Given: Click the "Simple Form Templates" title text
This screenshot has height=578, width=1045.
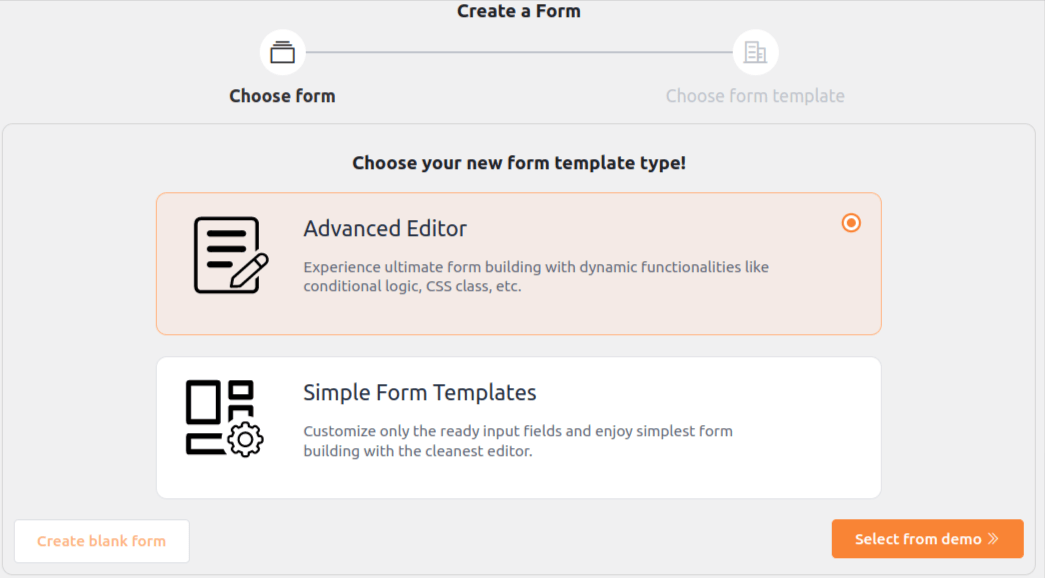Looking at the screenshot, I should pyautogui.click(x=420, y=392).
